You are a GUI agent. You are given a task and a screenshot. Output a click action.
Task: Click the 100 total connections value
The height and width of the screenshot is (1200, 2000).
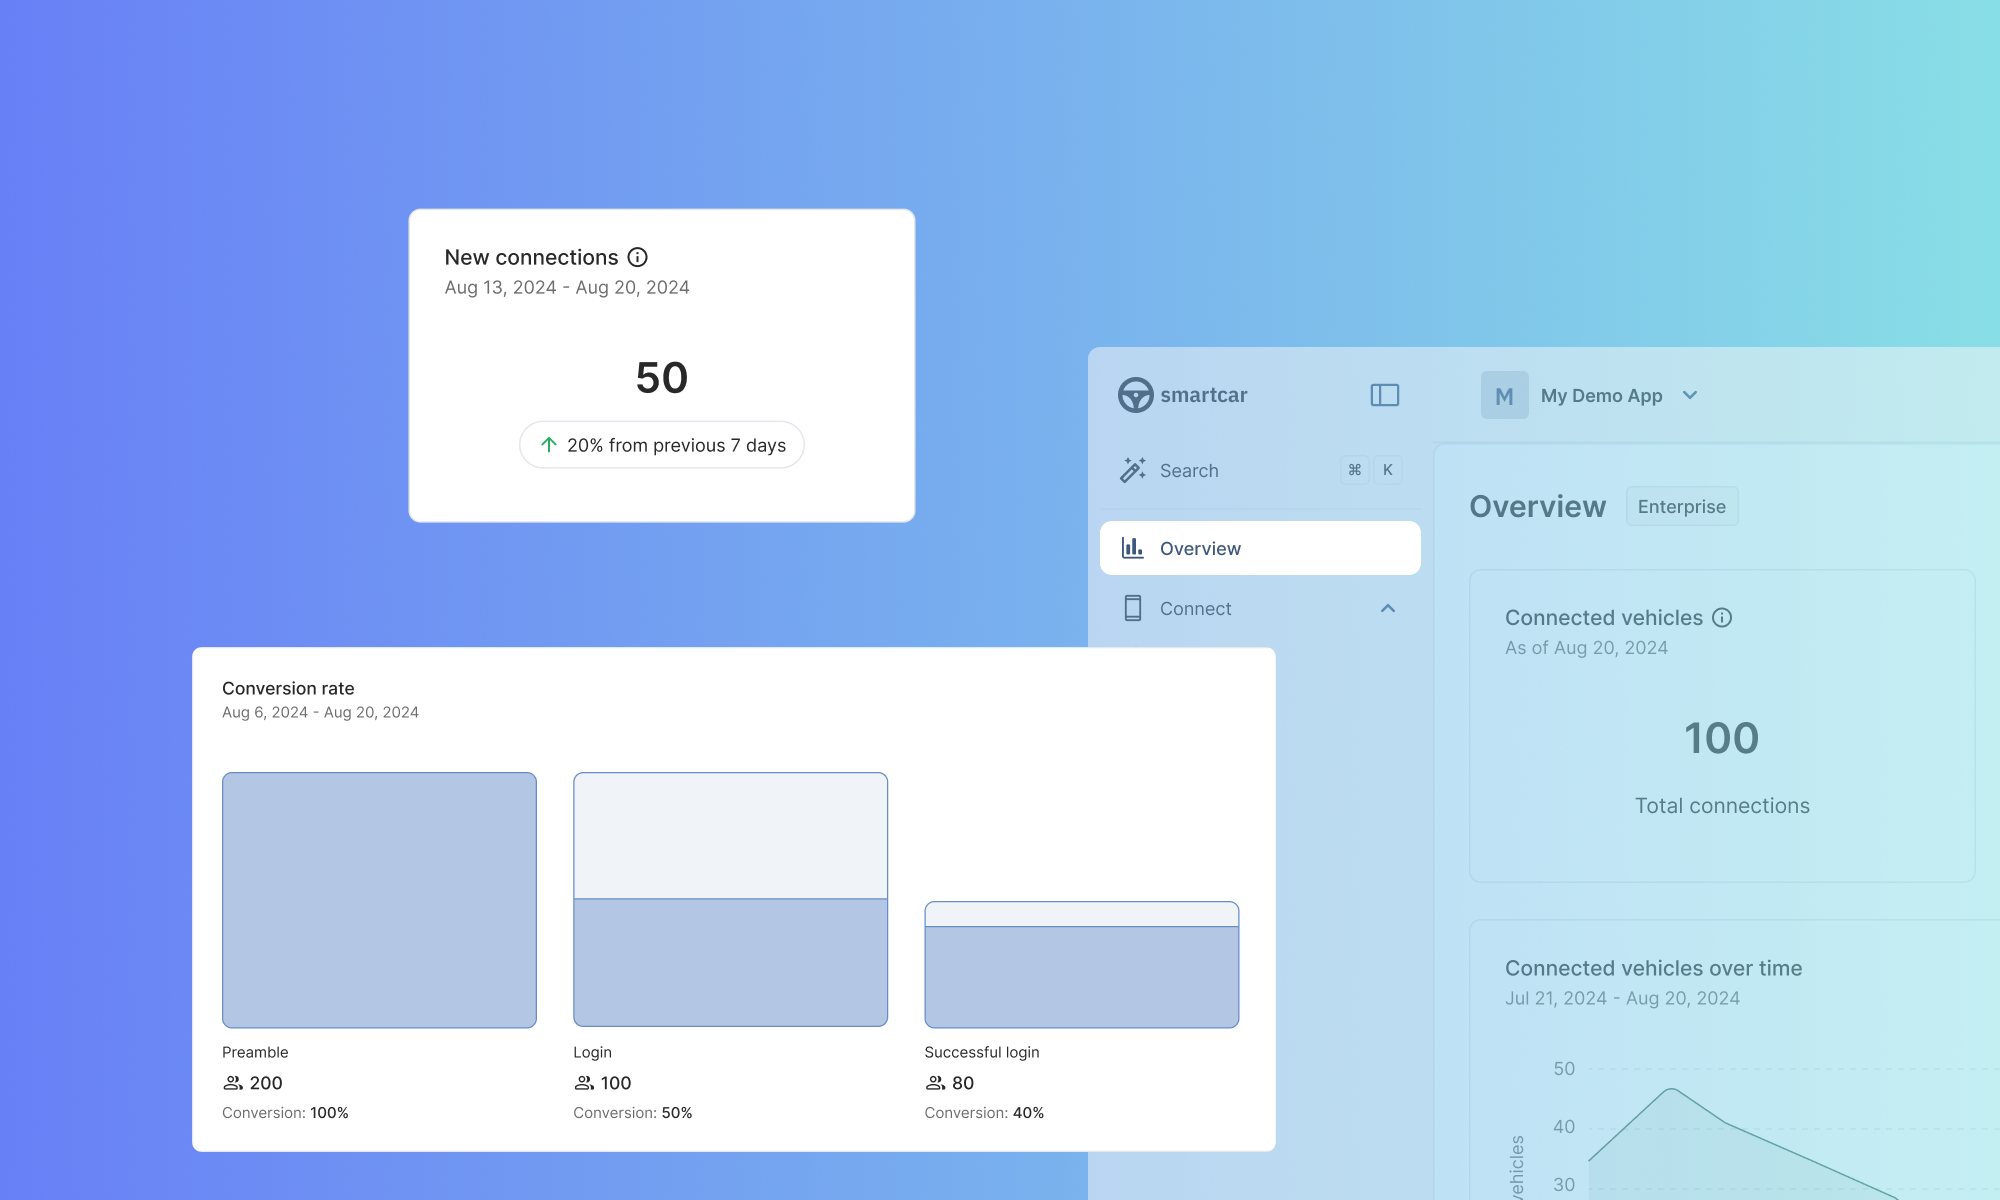1722,738
